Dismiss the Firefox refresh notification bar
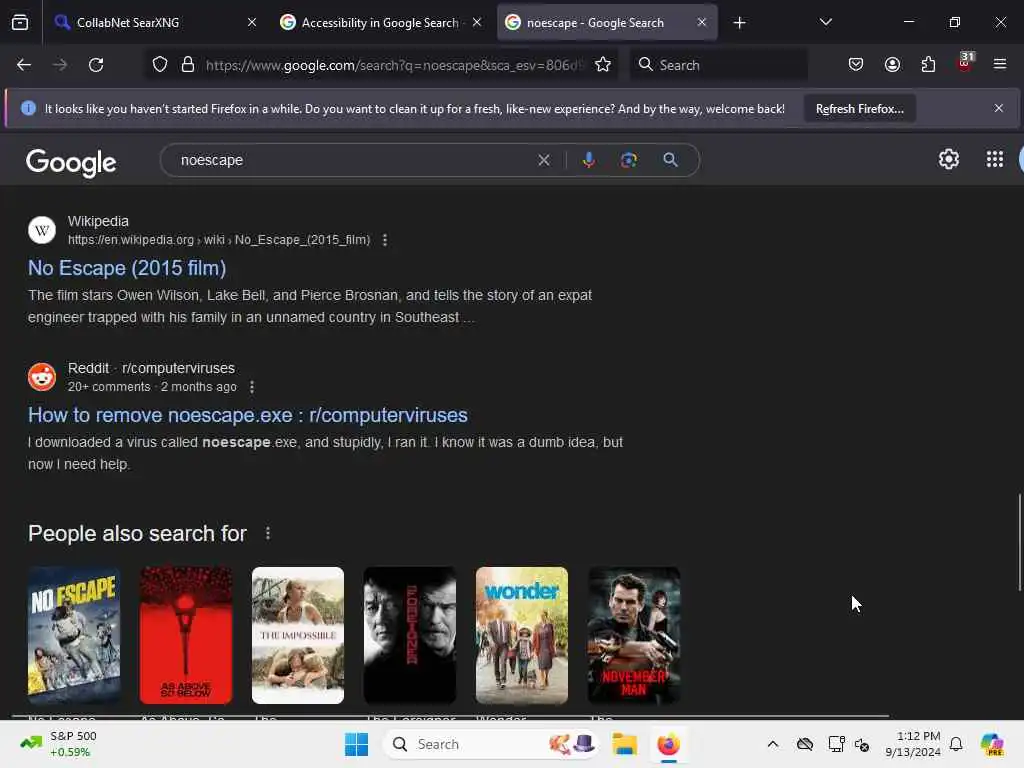1024x768 pixels. coord(999,108)
